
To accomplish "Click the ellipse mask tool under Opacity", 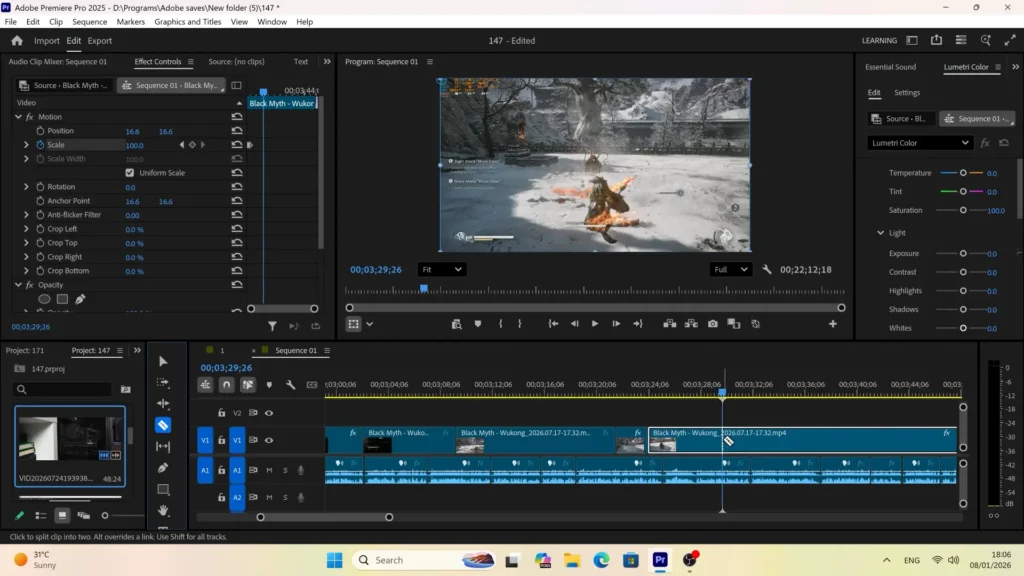I will [44, 299].
